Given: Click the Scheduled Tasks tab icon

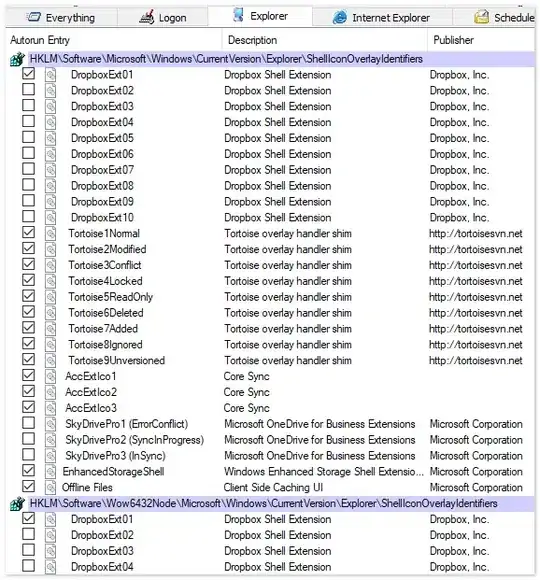Looking at the screenshot, I should 482,17.
